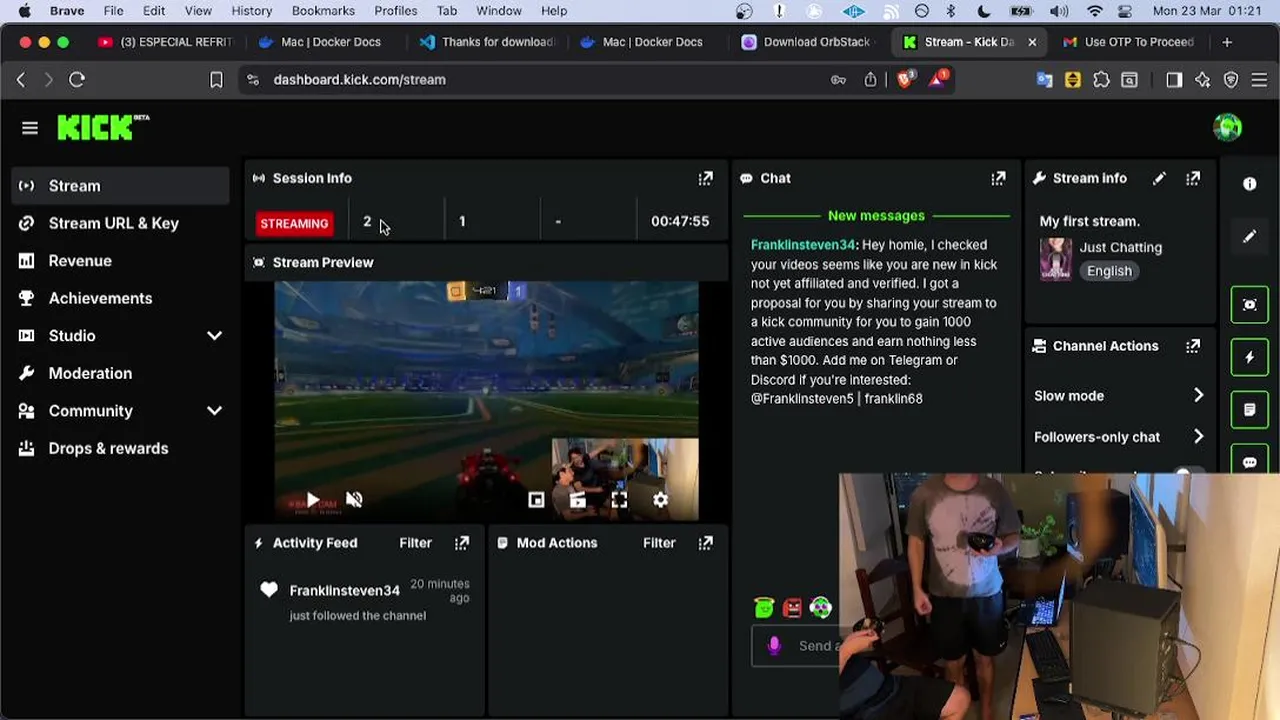
Task: Reload the page in browser
Action: pyautogui.click(x=77, y=80)
